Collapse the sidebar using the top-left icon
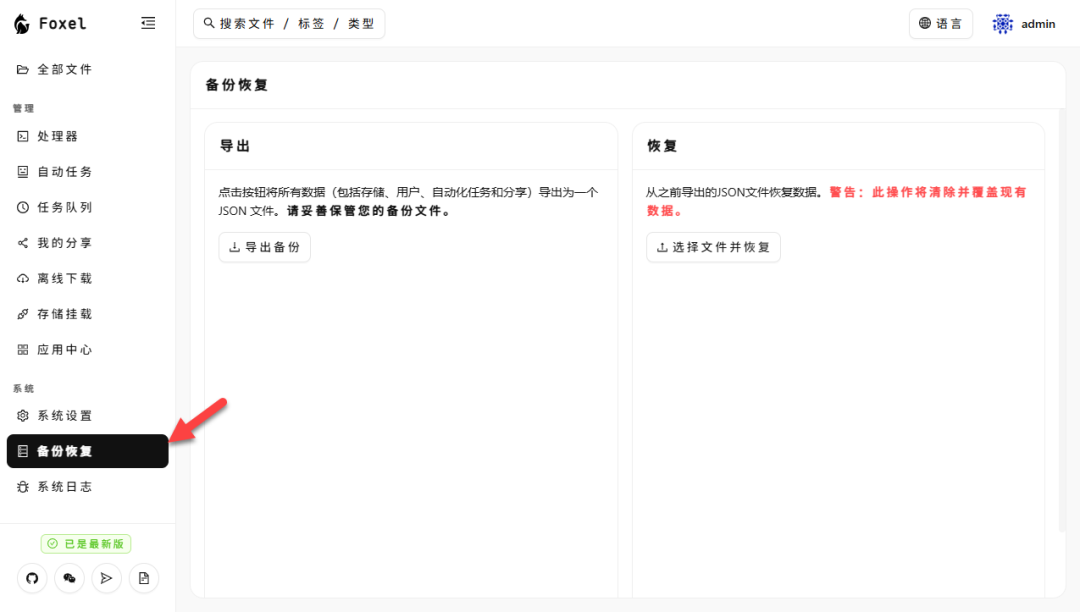Screen dimensions: 1080x612 148,22
